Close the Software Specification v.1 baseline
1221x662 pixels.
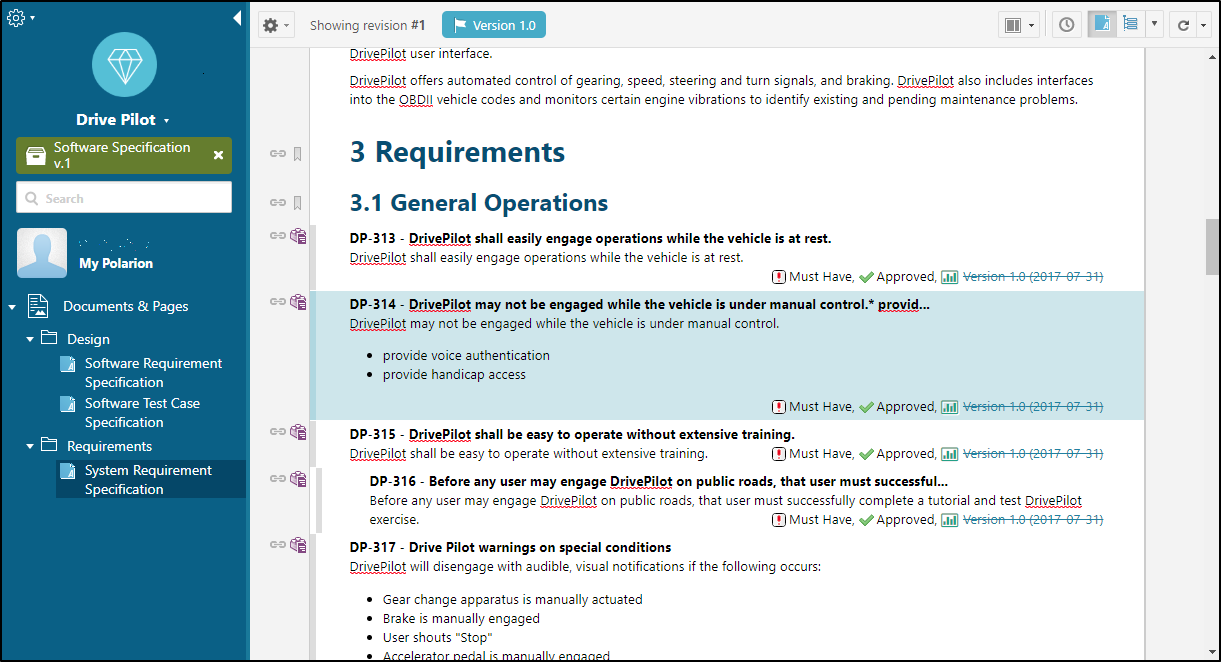218,155
